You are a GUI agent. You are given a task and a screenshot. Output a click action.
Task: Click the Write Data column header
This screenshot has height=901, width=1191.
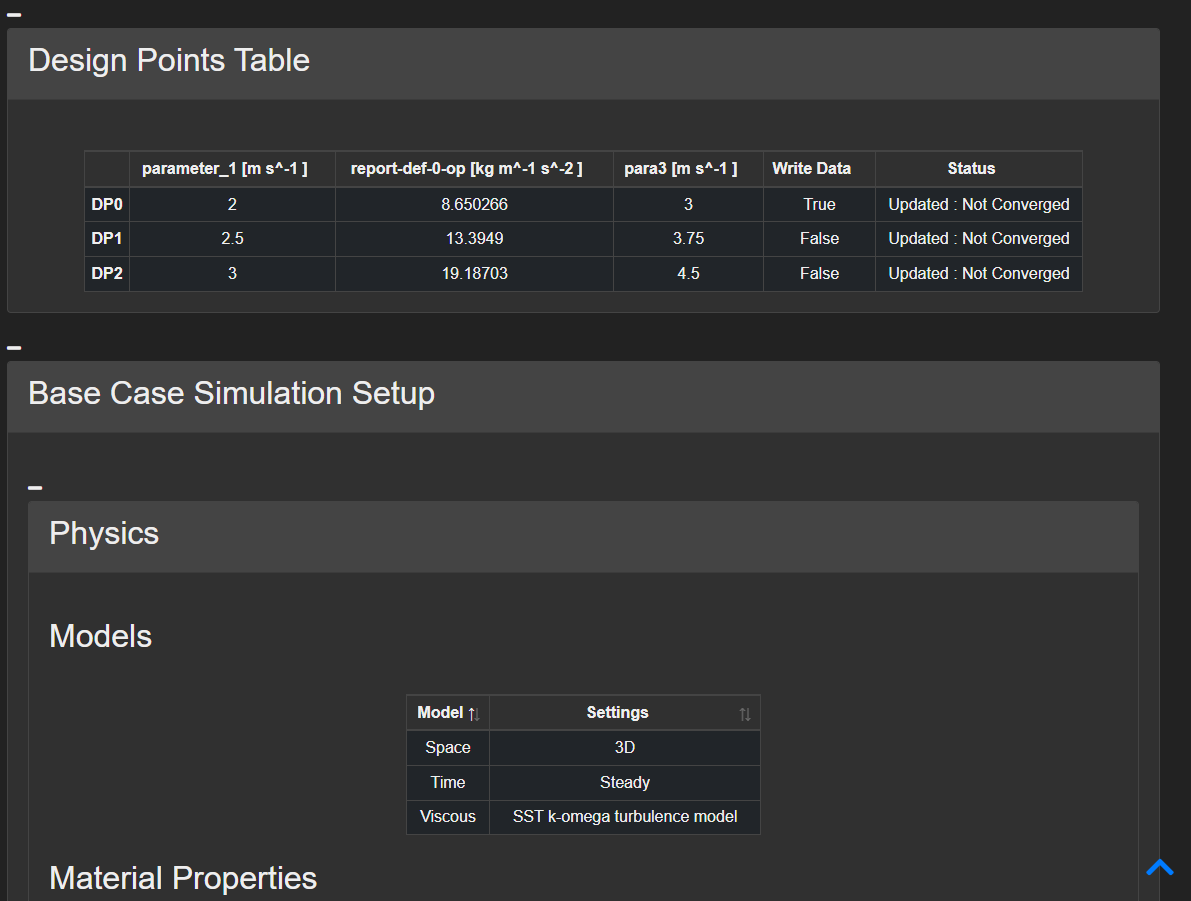[819, 169]
